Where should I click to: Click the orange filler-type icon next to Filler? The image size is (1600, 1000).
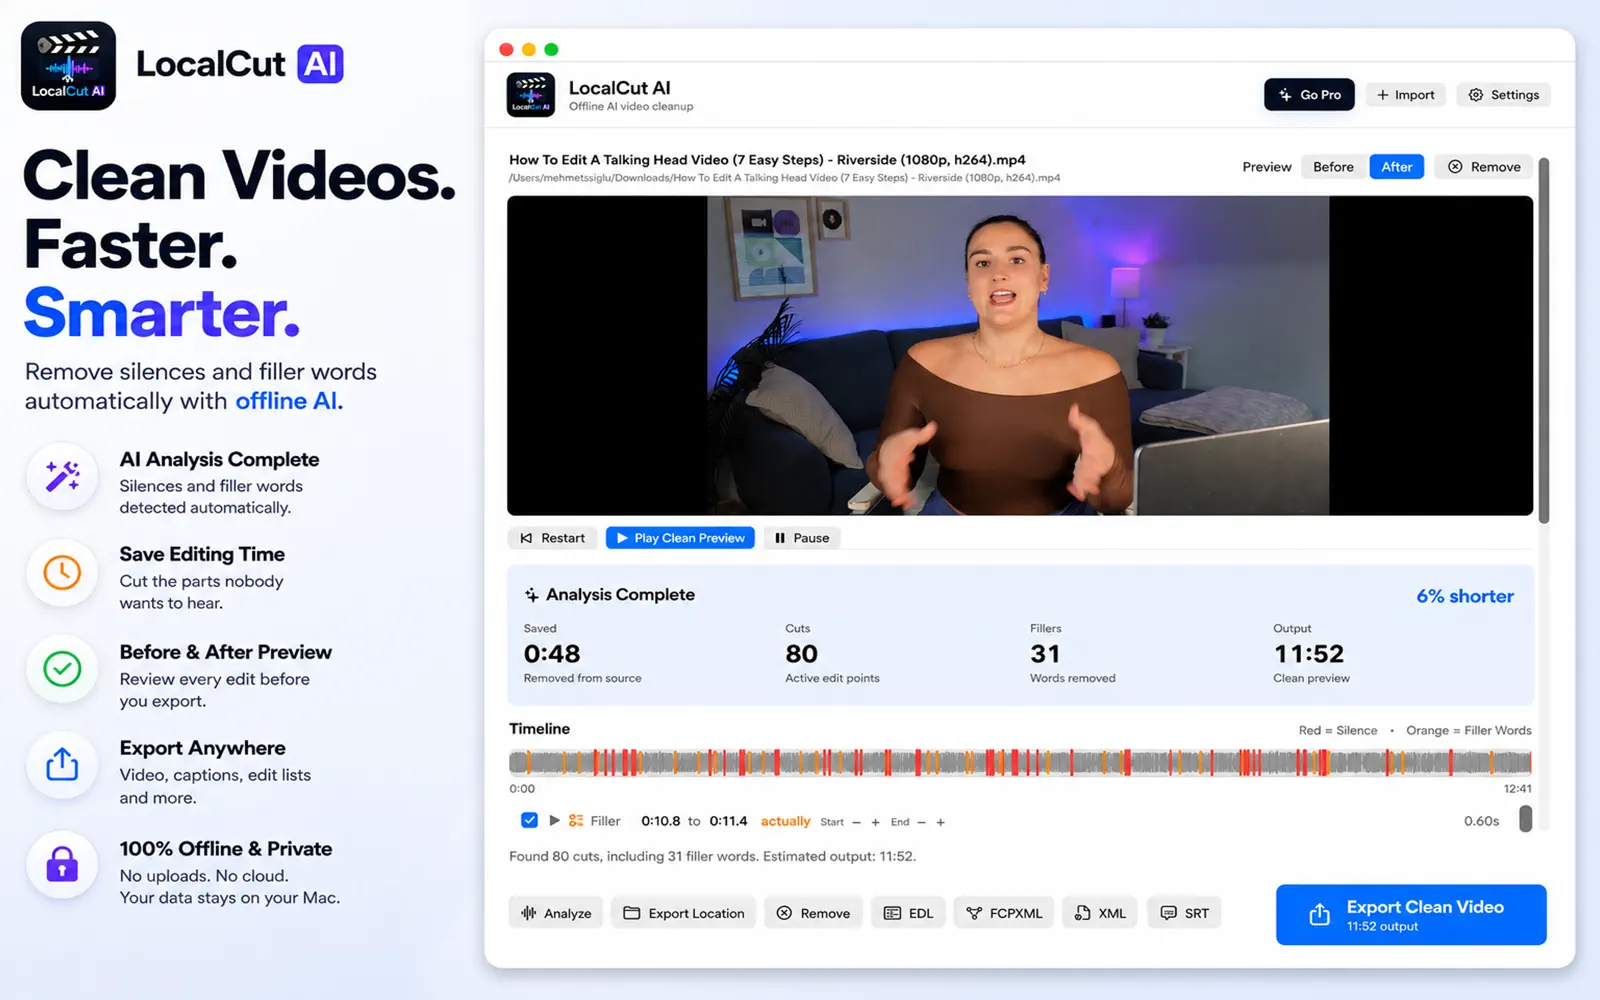pyautogui.click(x=576, y=821)
